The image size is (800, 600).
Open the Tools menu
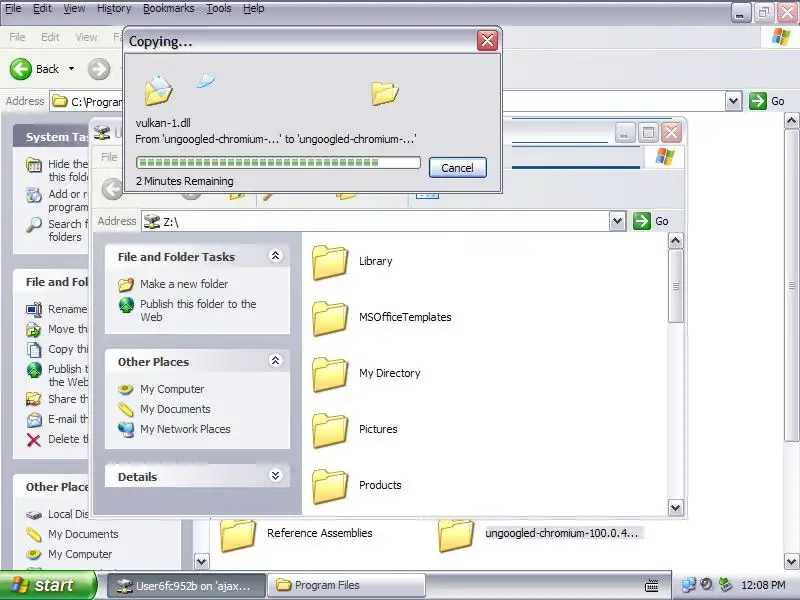coord(218,8)
